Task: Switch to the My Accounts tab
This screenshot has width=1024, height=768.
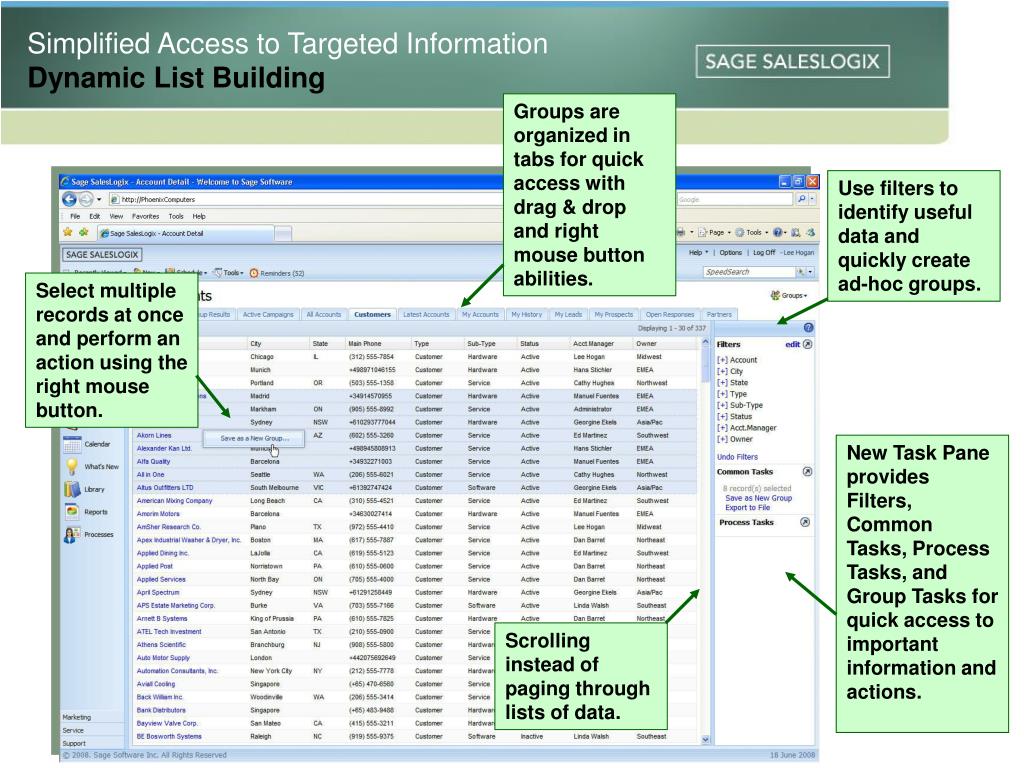Action: pos(480,315)
